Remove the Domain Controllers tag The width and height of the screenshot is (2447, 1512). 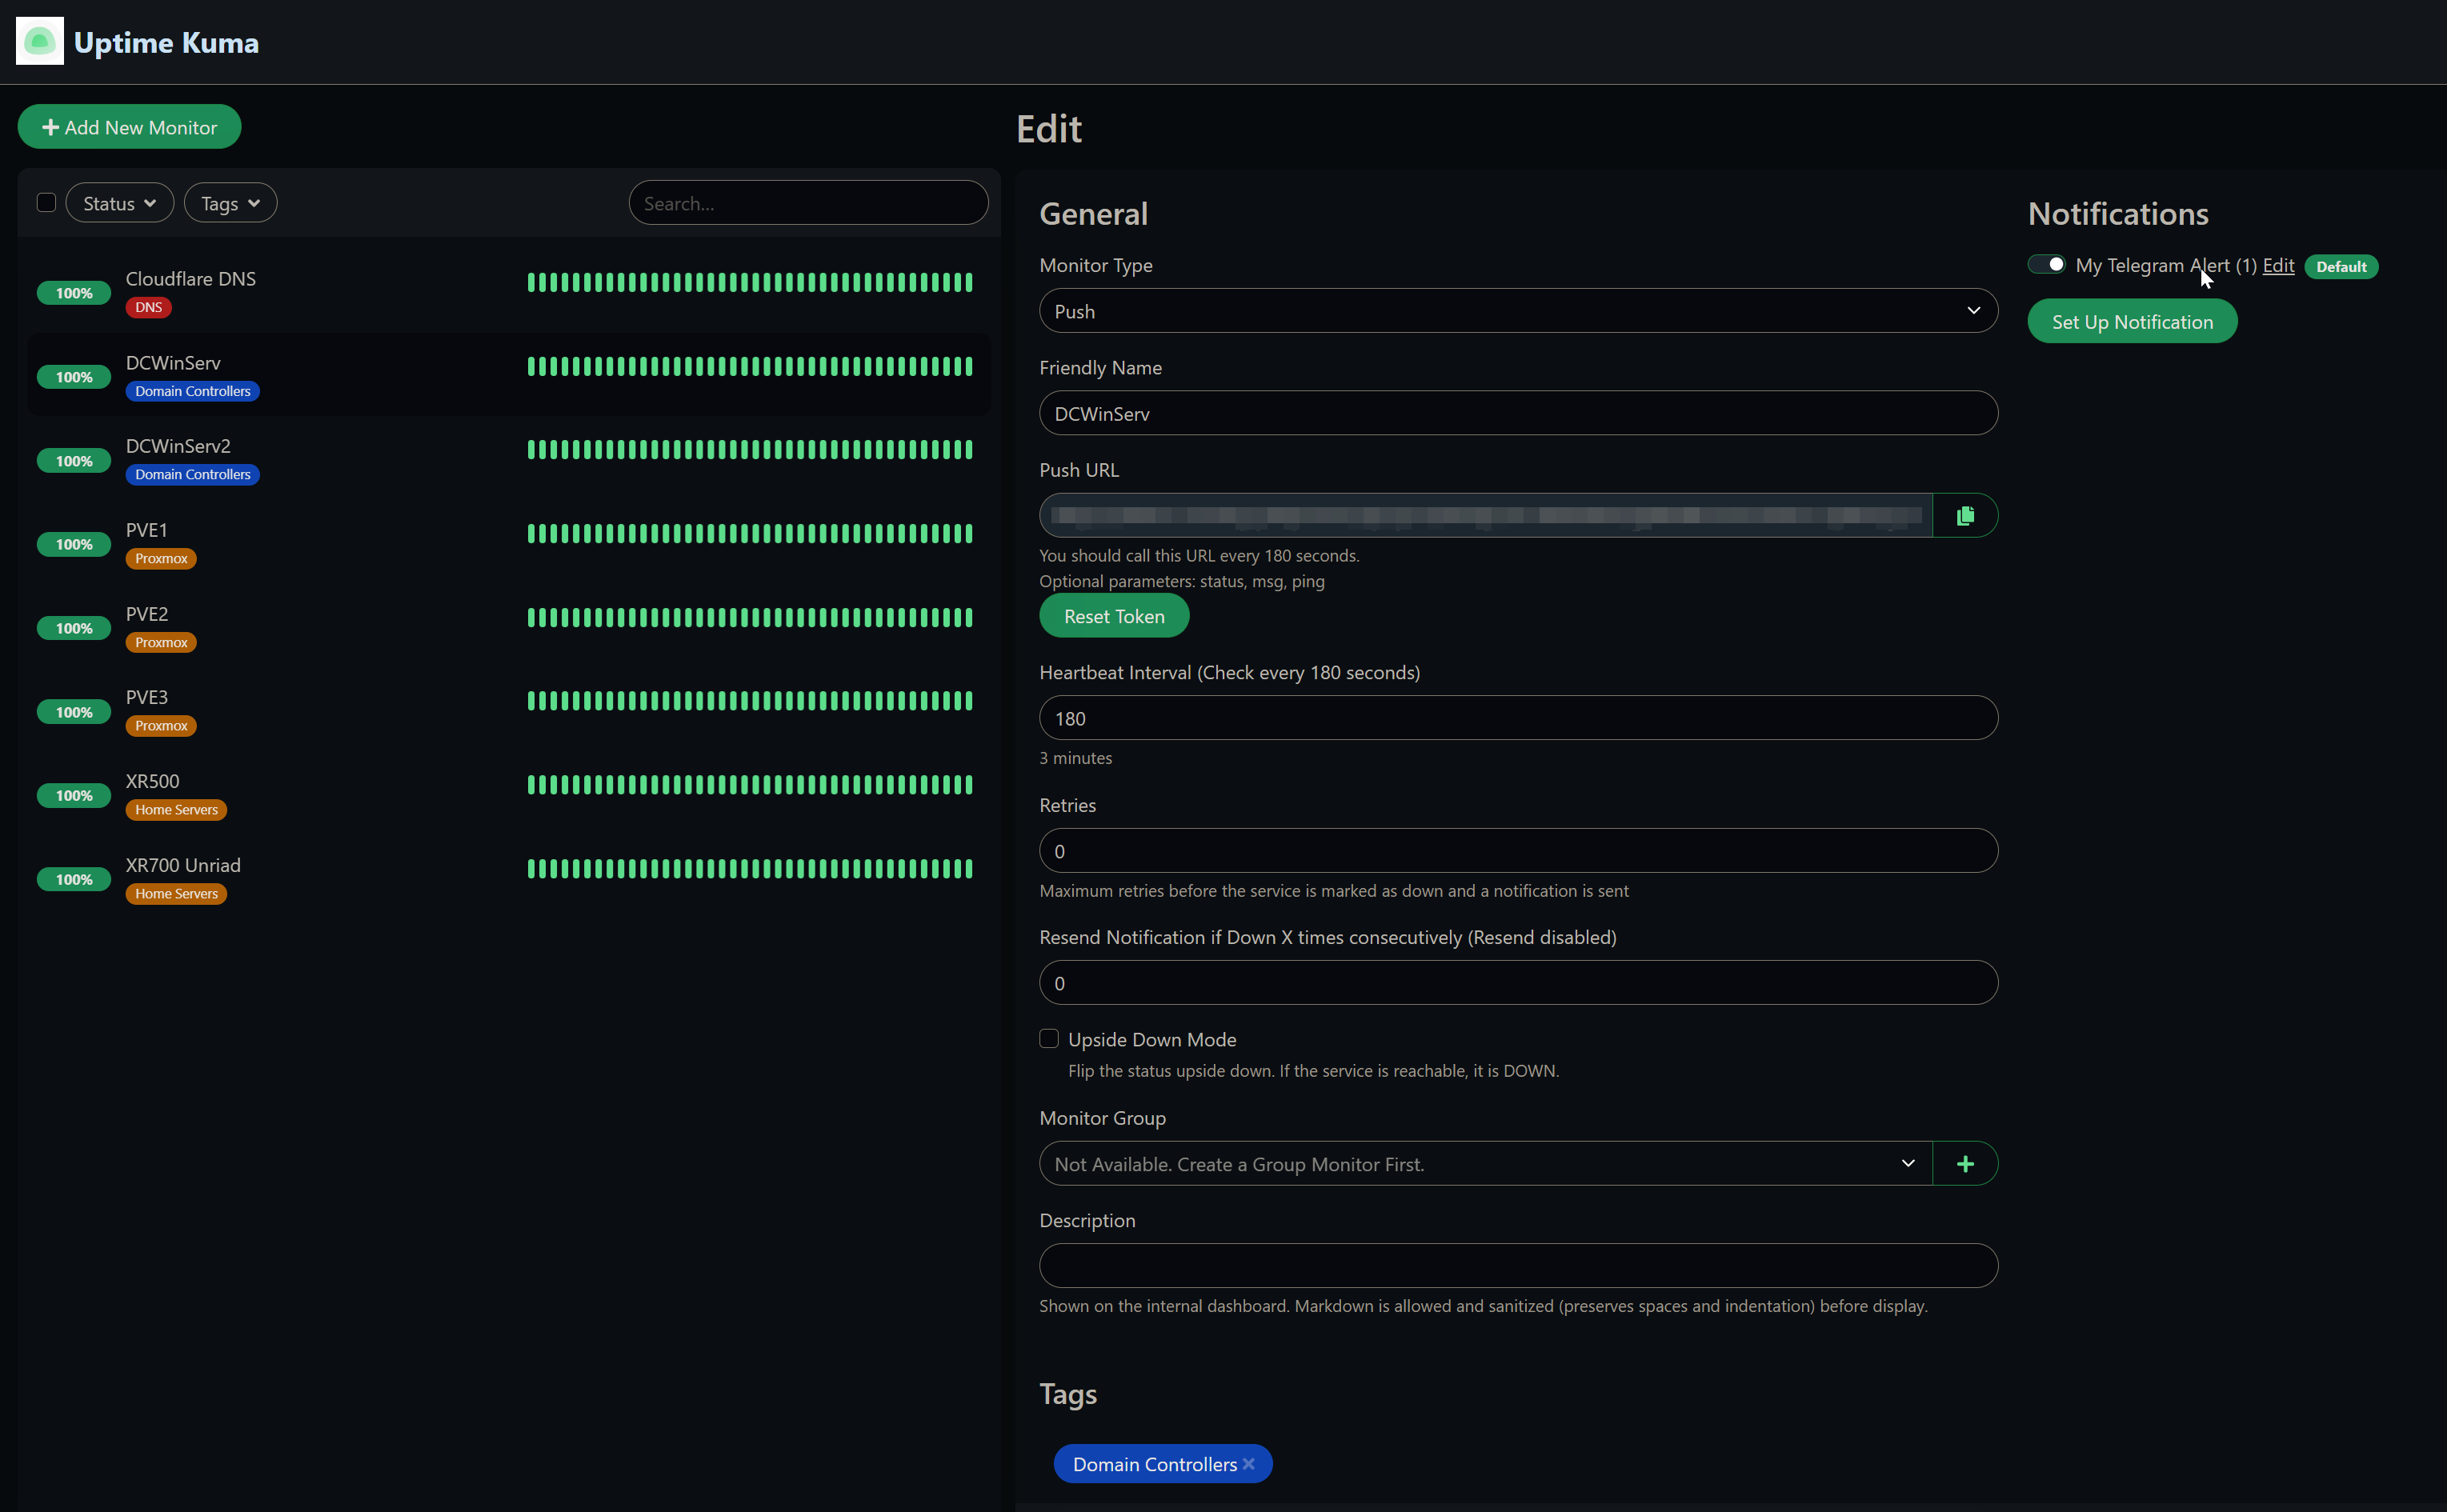click(1251, 1463)
